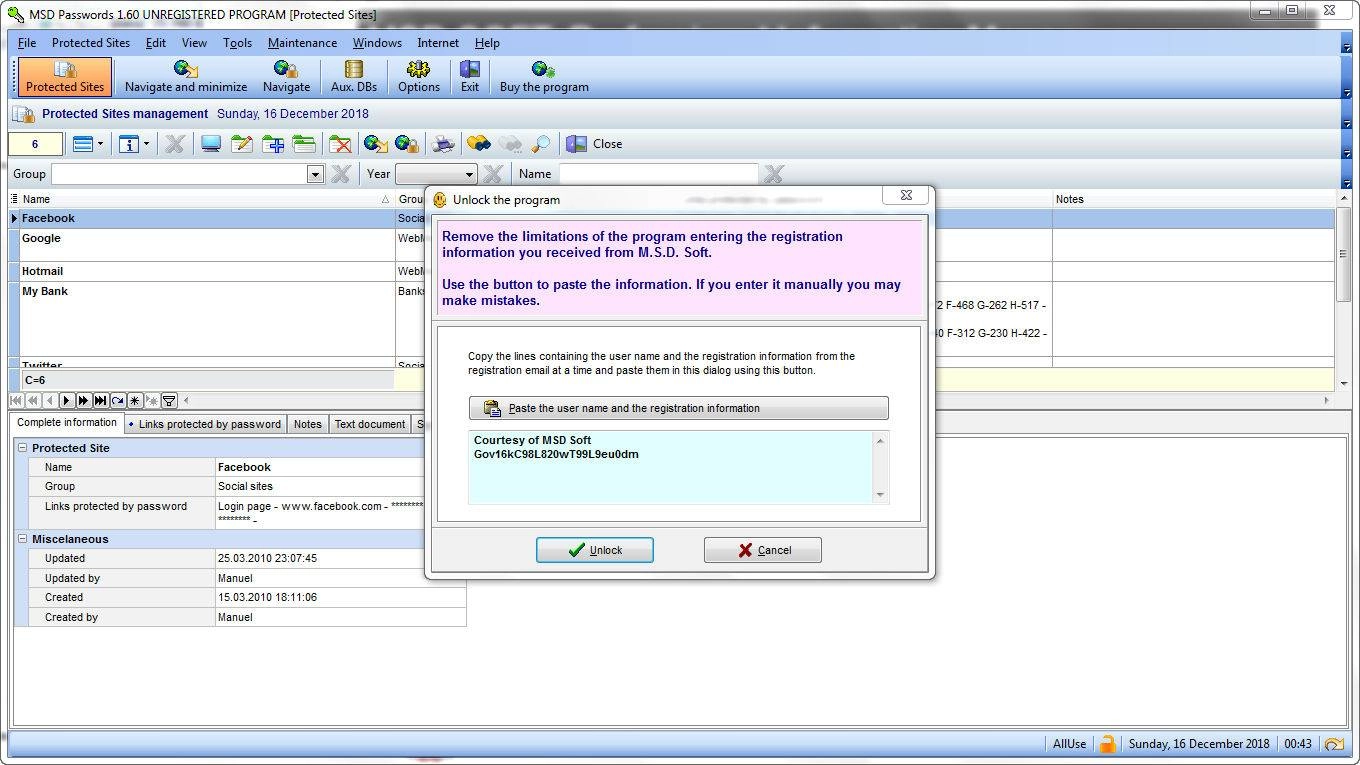Collapse the Miscellaneous section

pos(22,539)
